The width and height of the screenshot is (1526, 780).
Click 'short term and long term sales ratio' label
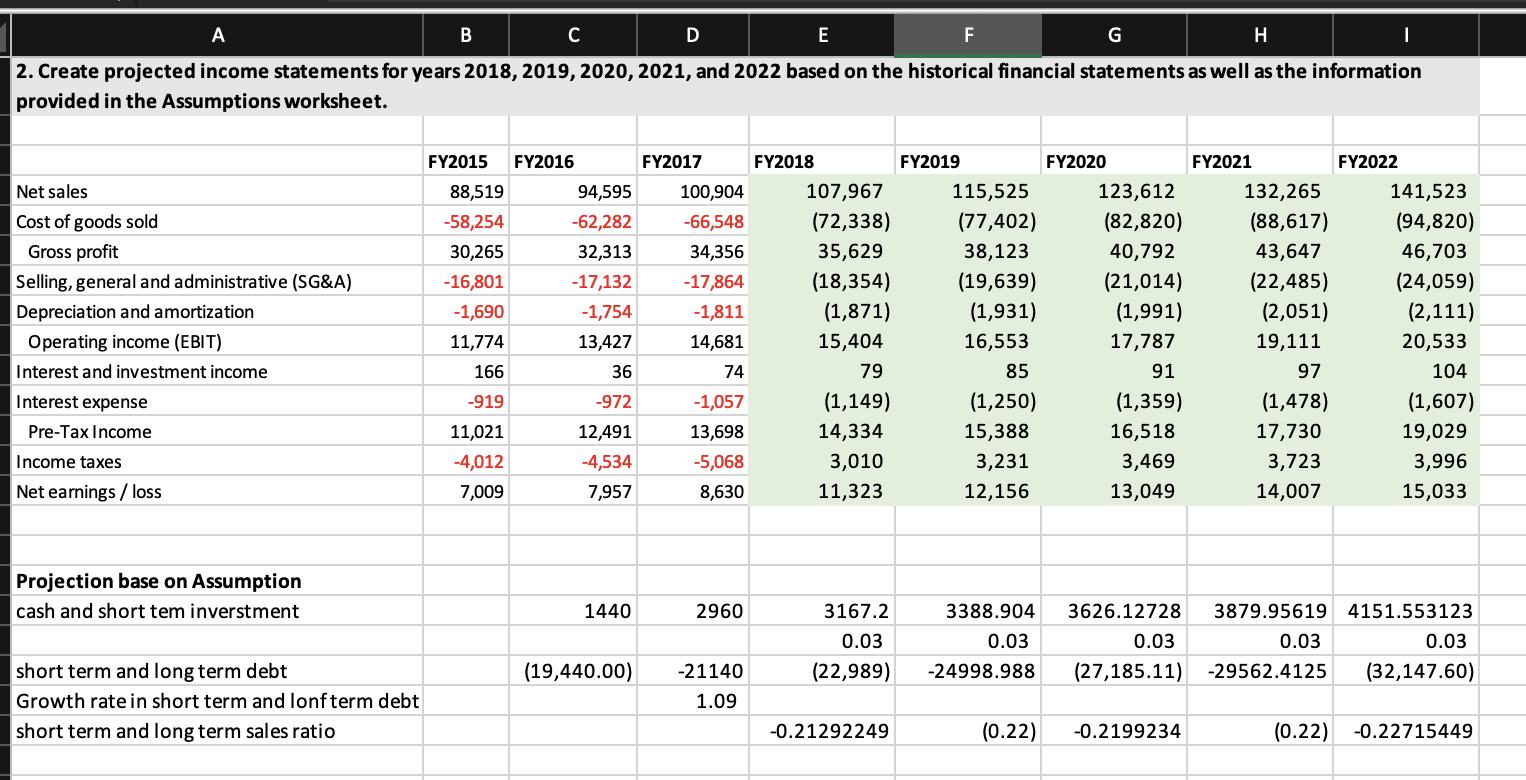click(x=176, y=731)
